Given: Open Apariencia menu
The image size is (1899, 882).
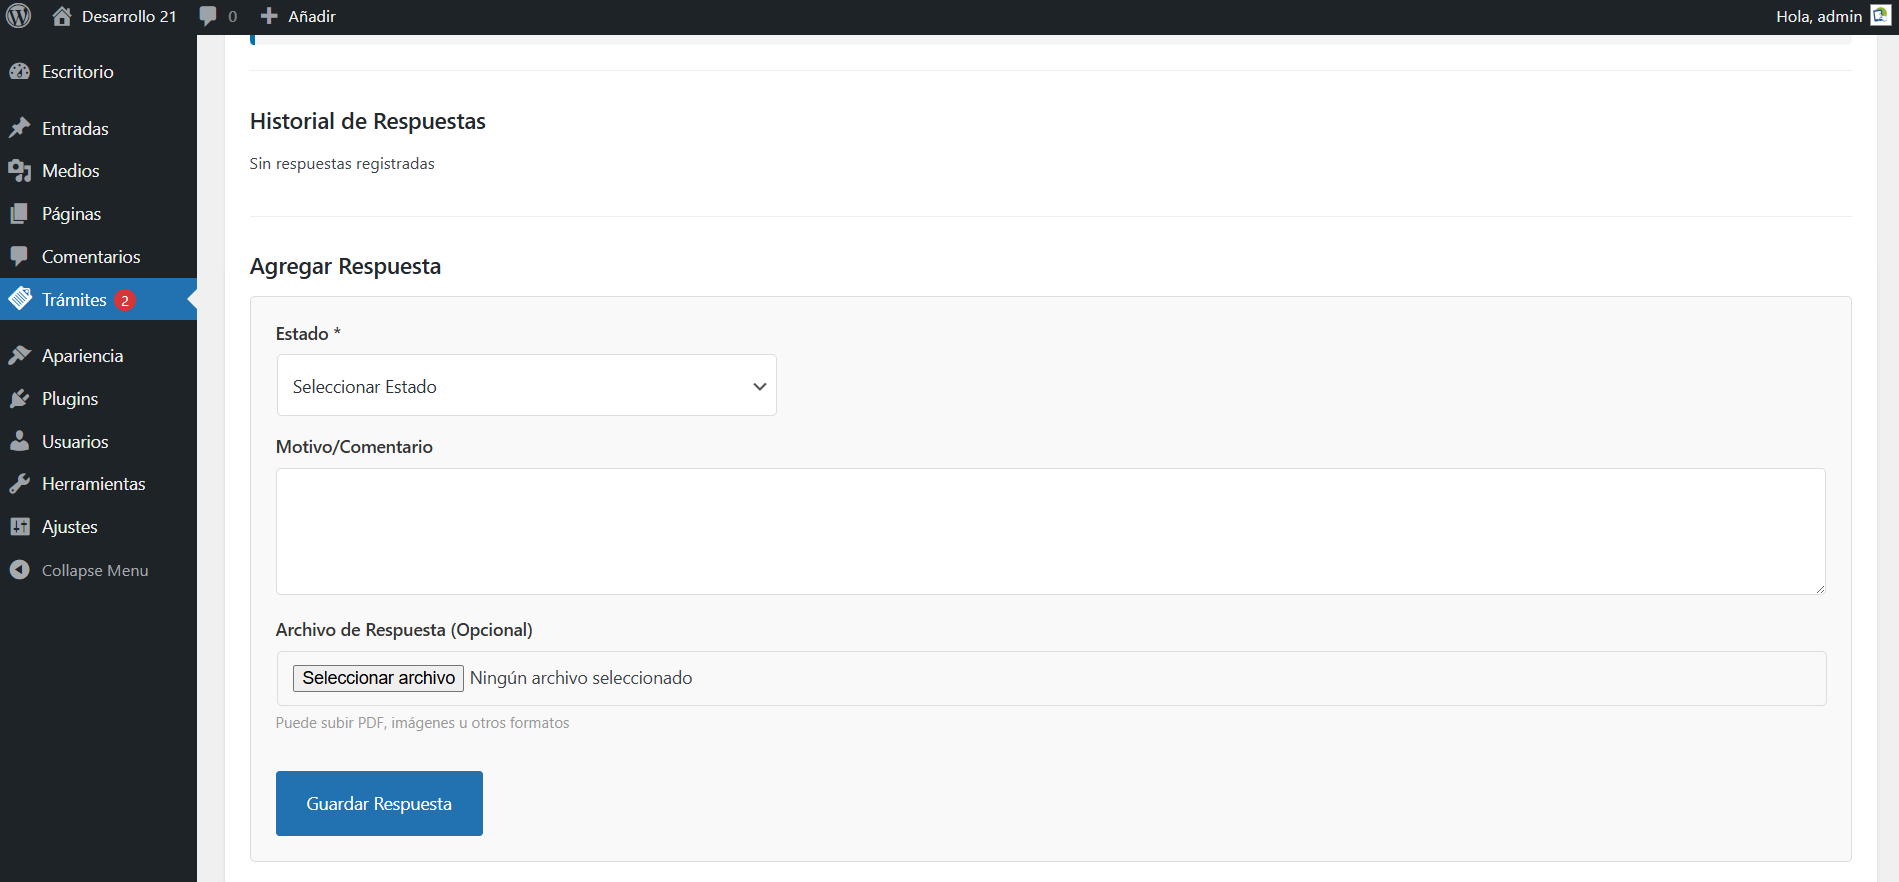Looking at the screenshot, I should (x=82, y=356).
